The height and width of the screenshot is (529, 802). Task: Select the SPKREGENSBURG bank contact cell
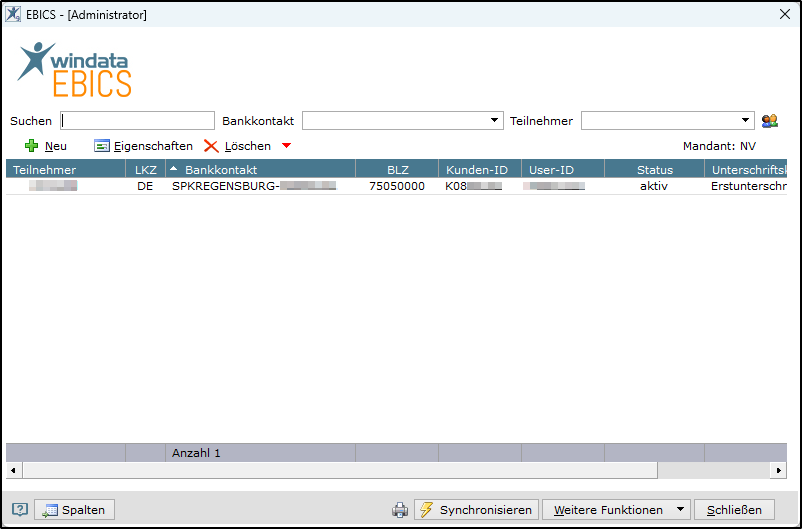[x=260, y=186]
